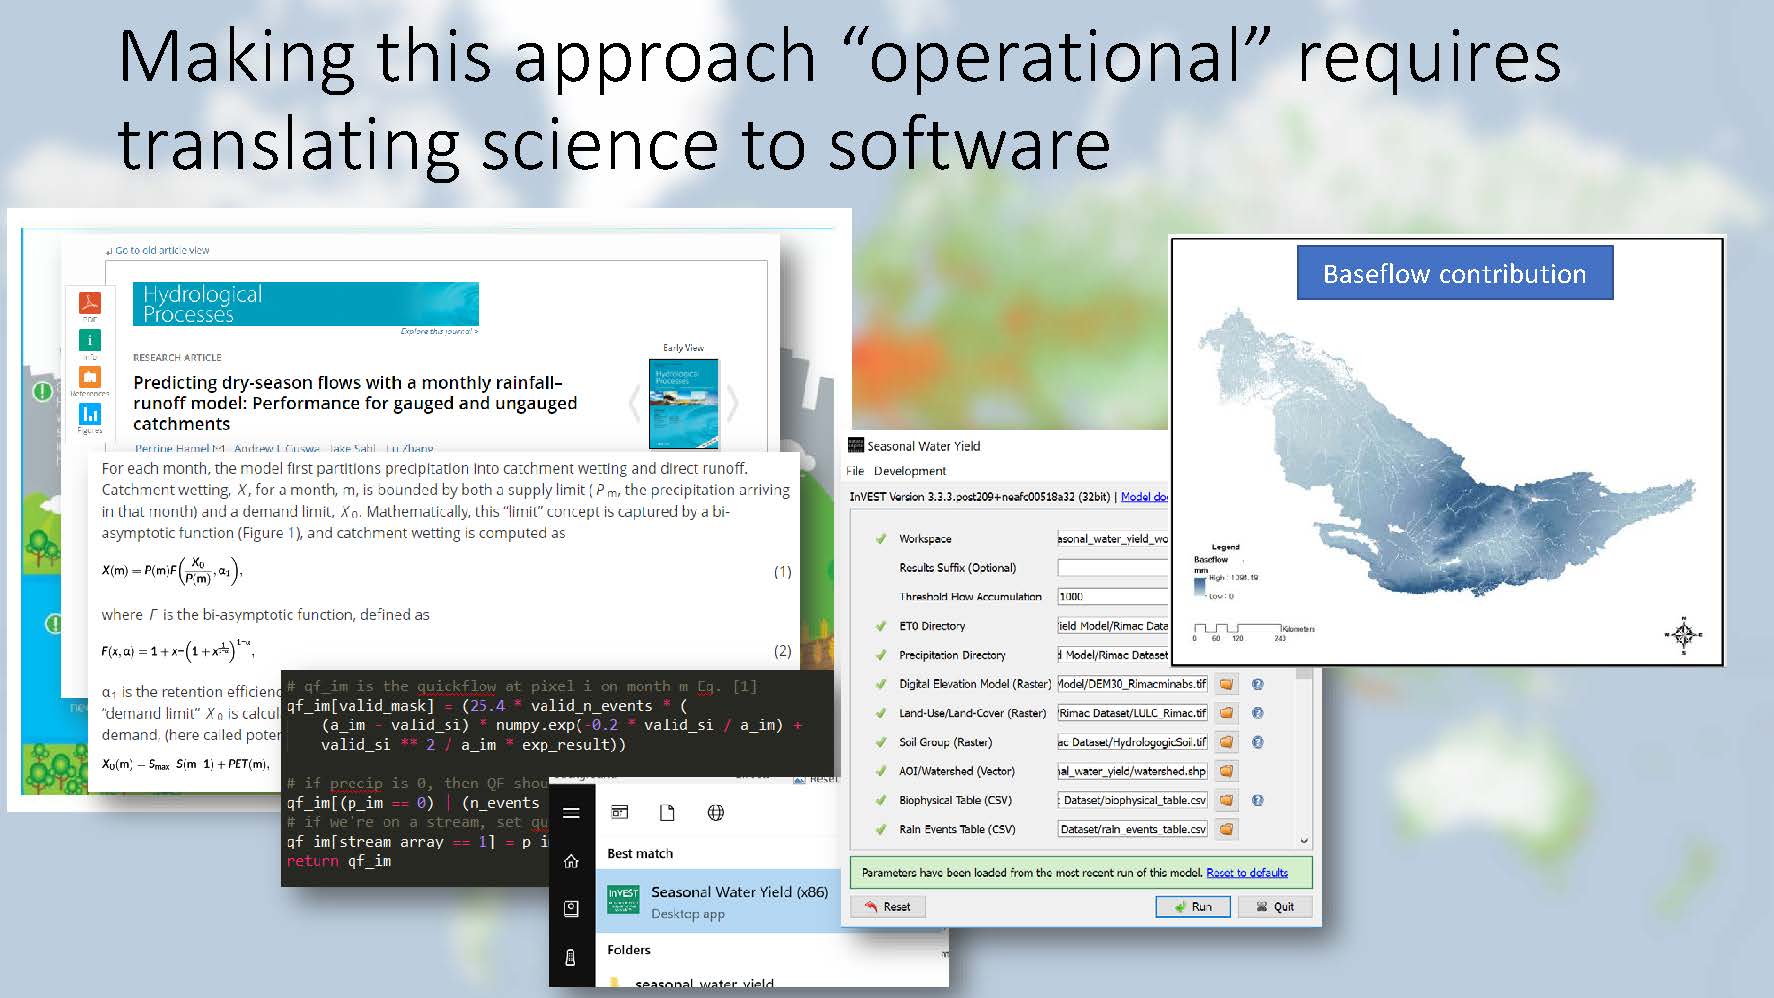1774x998 pixels.
Task: Click the 'Best match' heading in search
Action: [640, 853]
